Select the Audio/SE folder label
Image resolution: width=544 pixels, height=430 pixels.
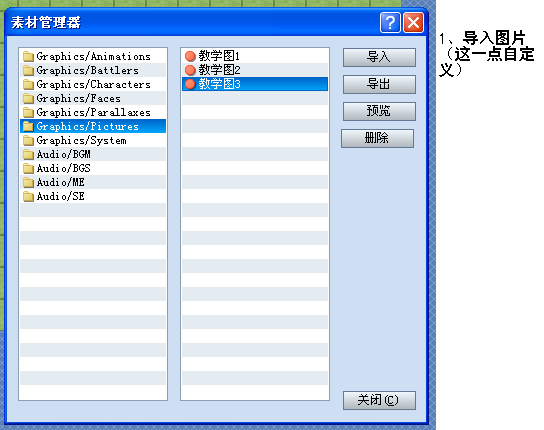click(x=60, y=196)
